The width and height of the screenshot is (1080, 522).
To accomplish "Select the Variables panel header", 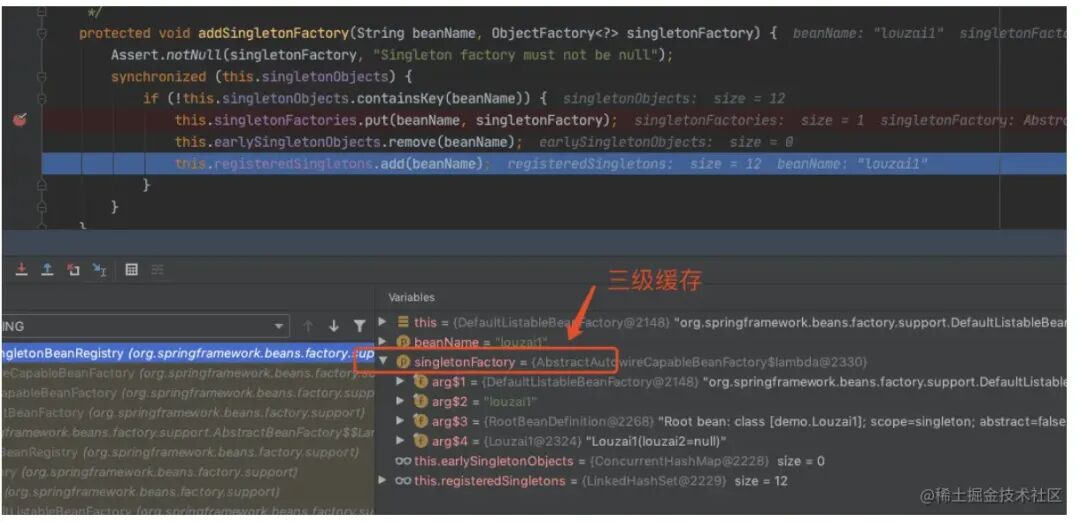I will tap(411, 297).
